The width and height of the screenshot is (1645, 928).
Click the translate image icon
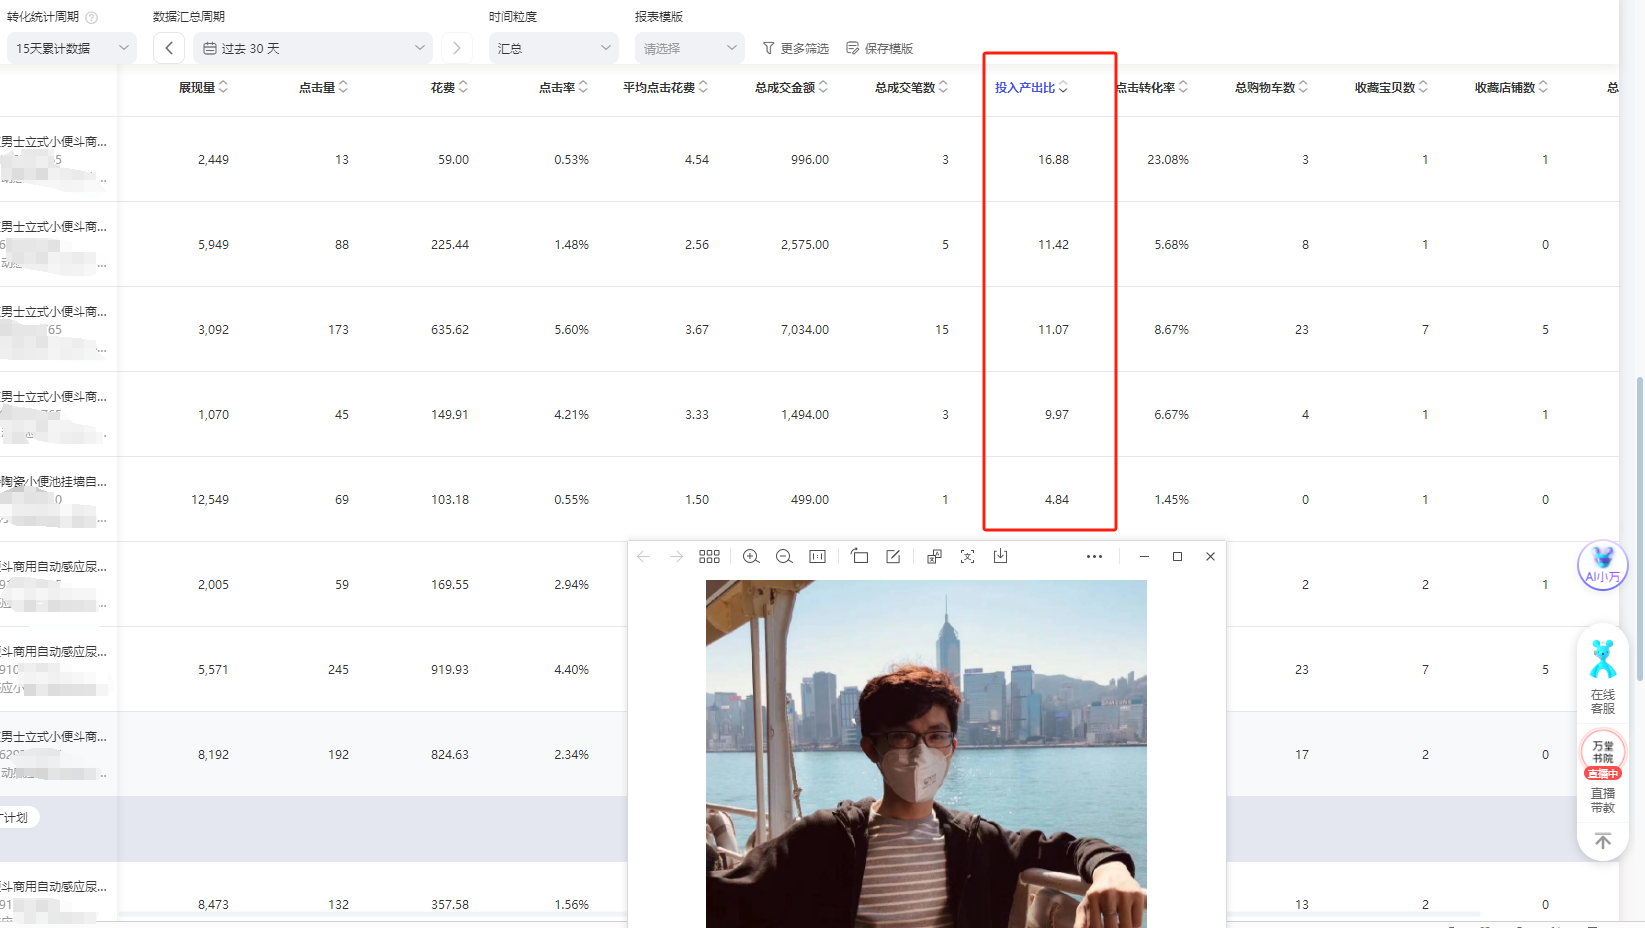pos(934,557)
